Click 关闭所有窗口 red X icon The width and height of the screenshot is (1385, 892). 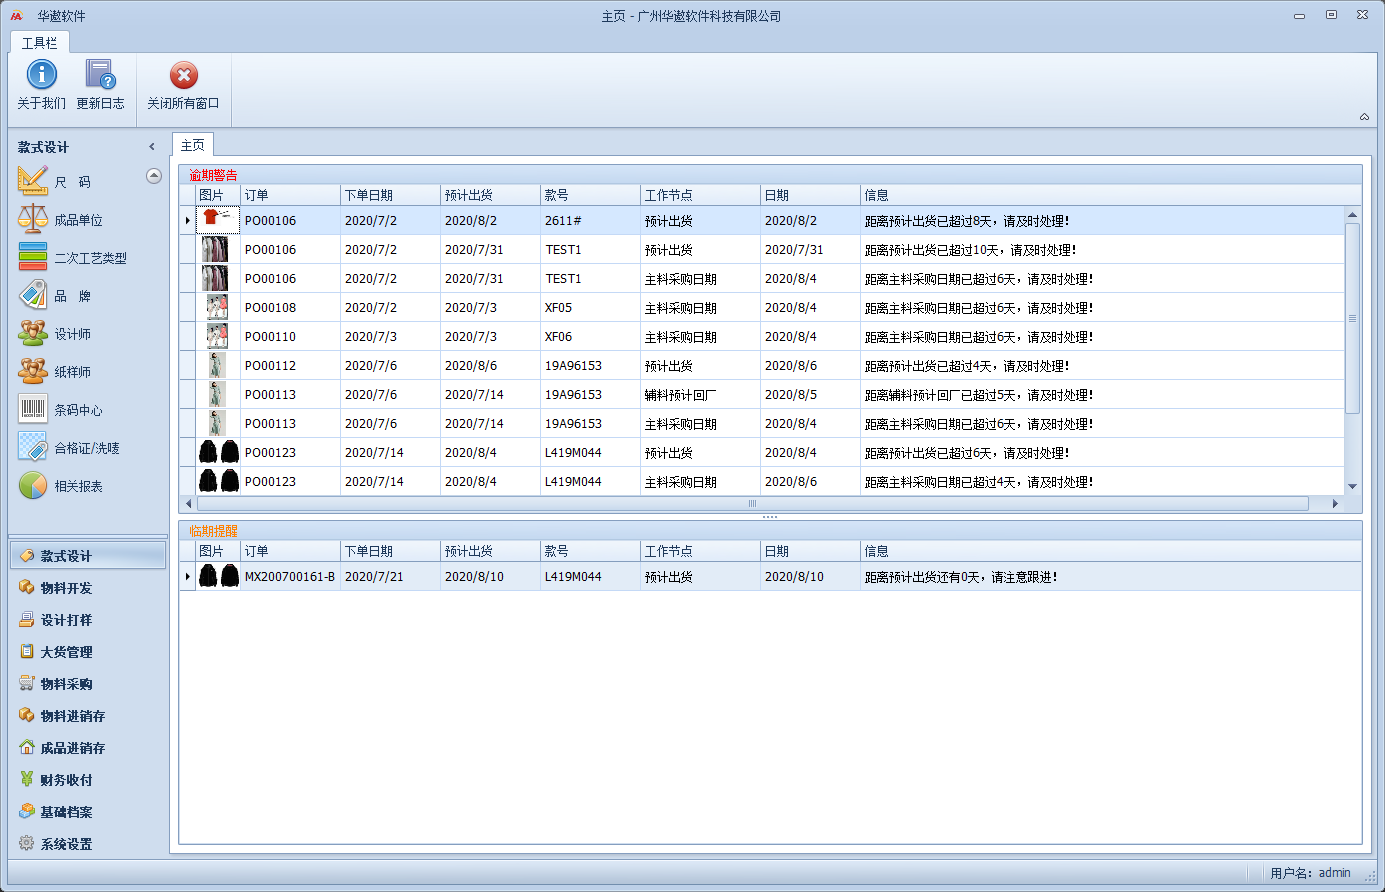pyautogui.click(x=183, y=76)
